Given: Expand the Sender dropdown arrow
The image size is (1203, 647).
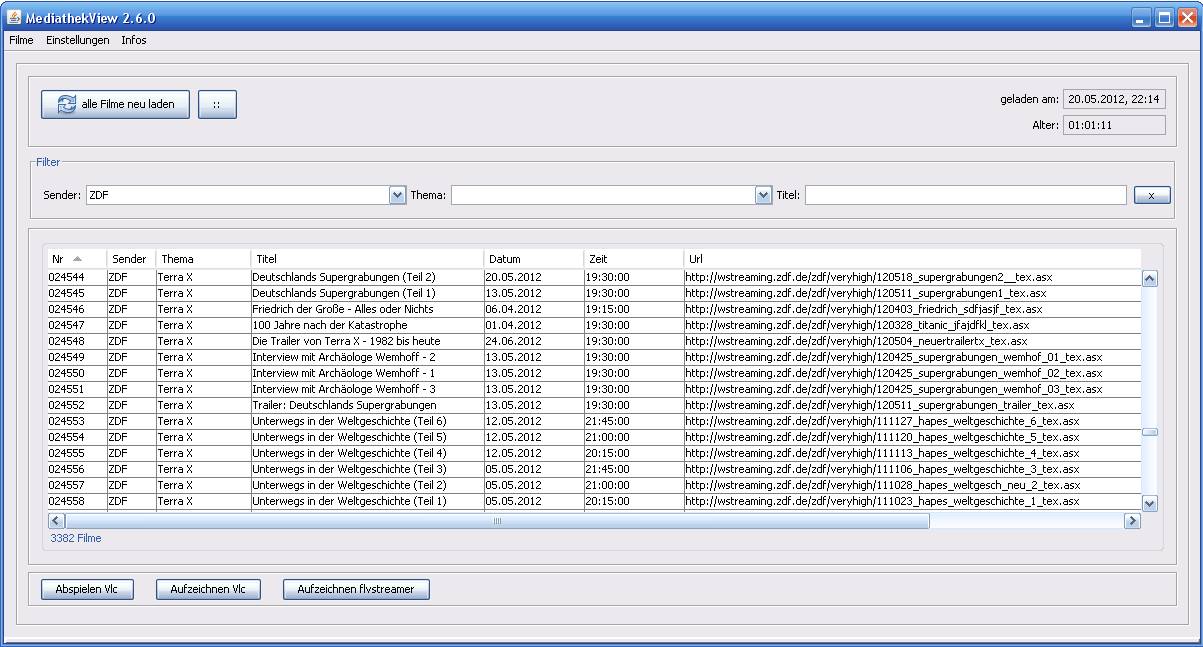Looking at the screenshot, I should click(x=397, y=195).
